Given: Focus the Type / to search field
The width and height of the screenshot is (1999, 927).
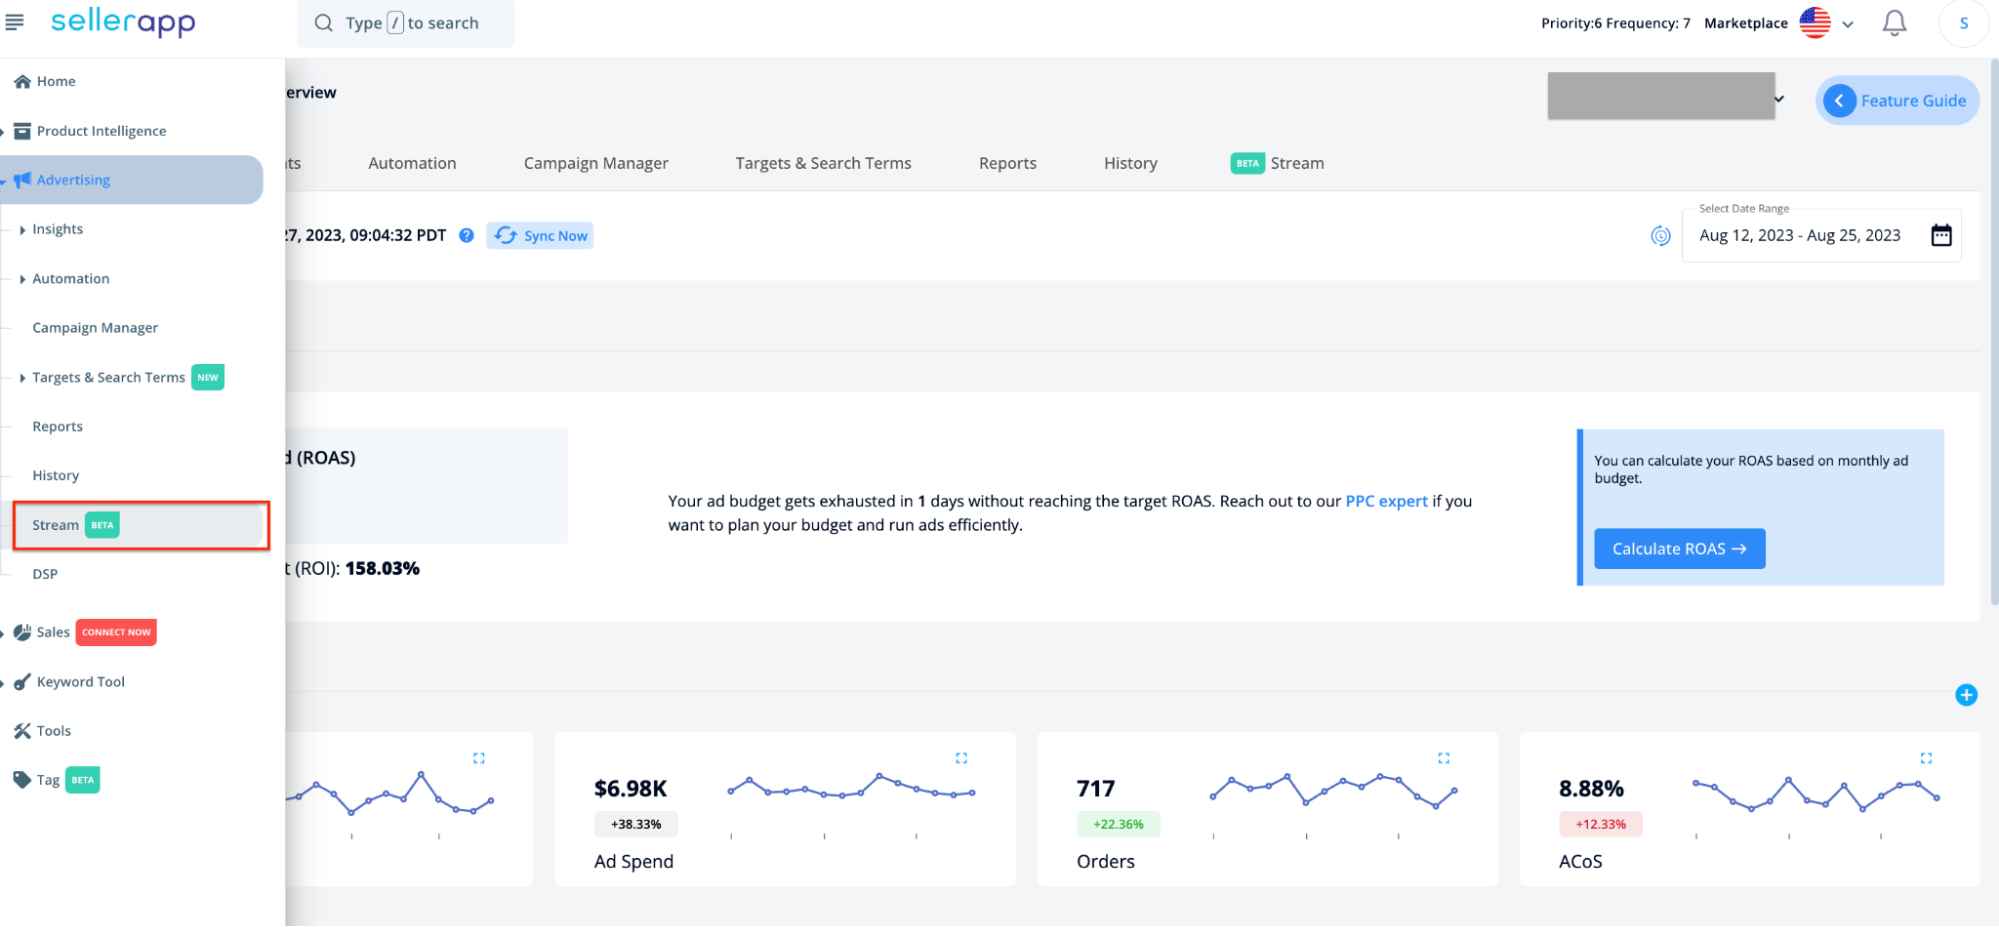Looking at the screenshot, I should click(406, 23).
